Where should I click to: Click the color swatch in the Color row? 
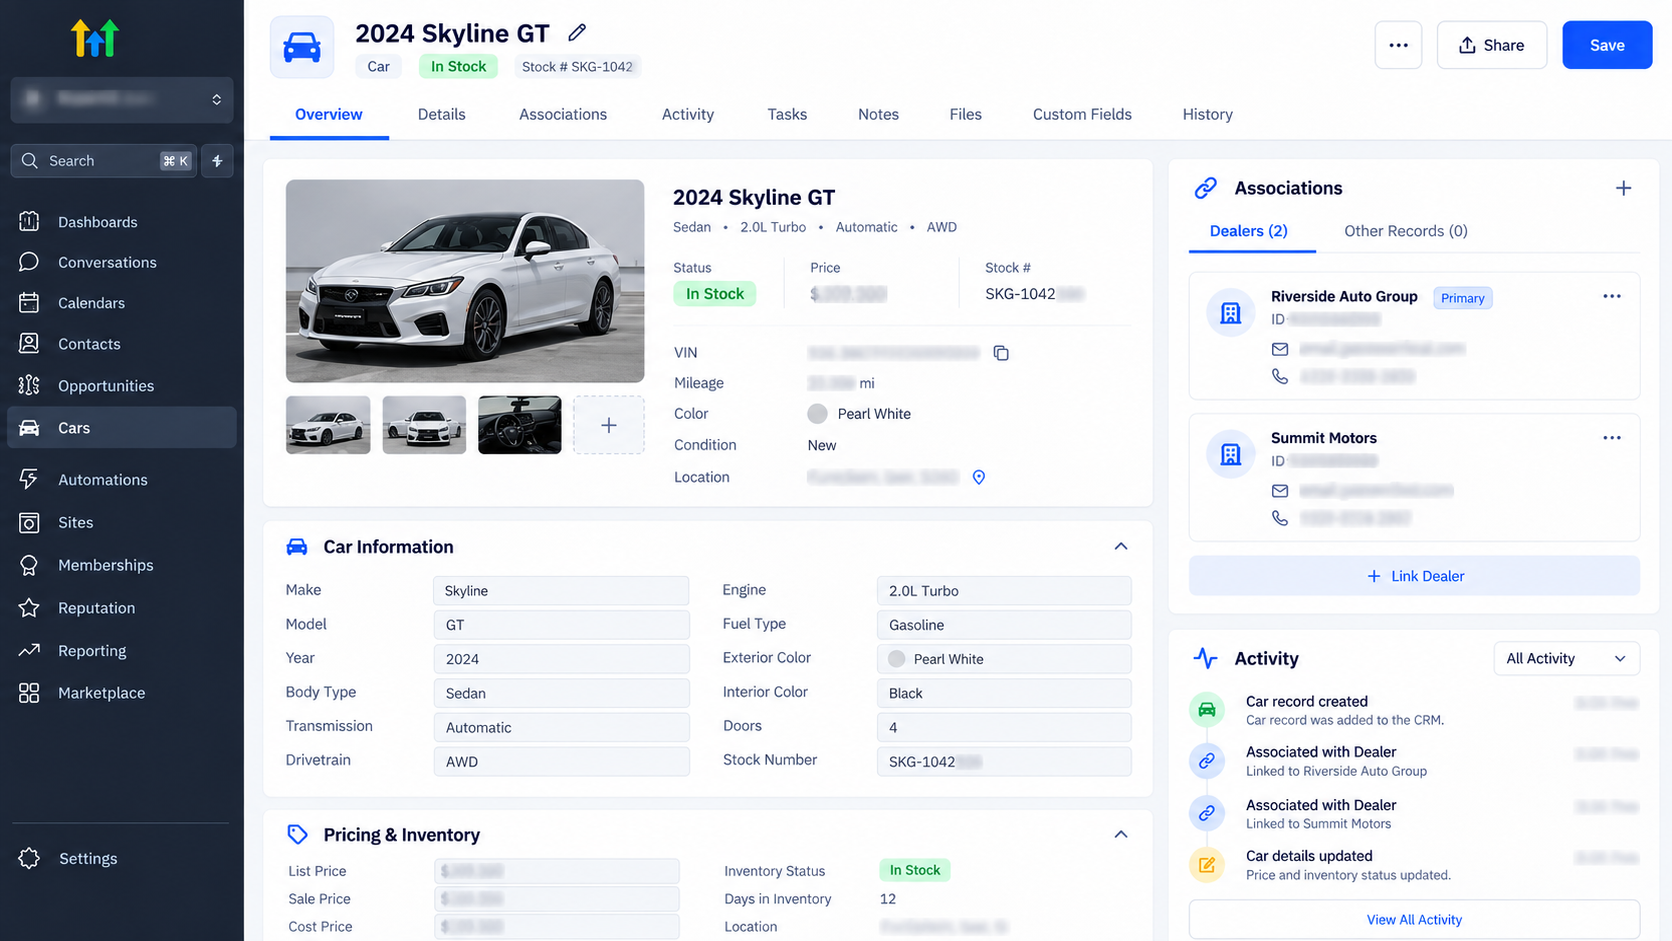(x=817, y=414)
